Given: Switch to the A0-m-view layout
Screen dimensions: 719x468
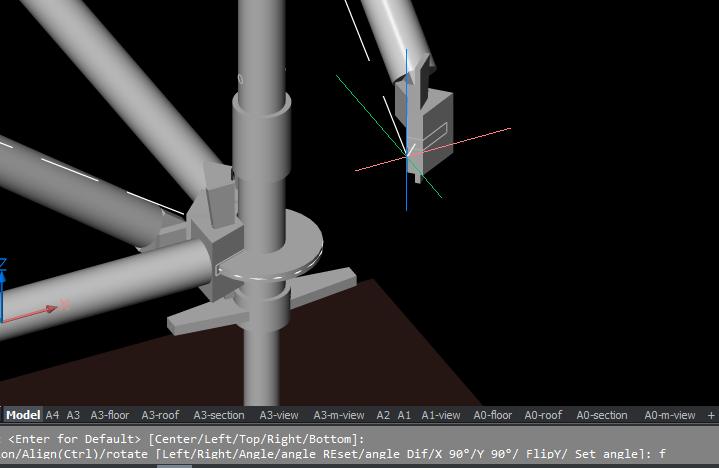Looking at the screenshot, I should 669,415.
